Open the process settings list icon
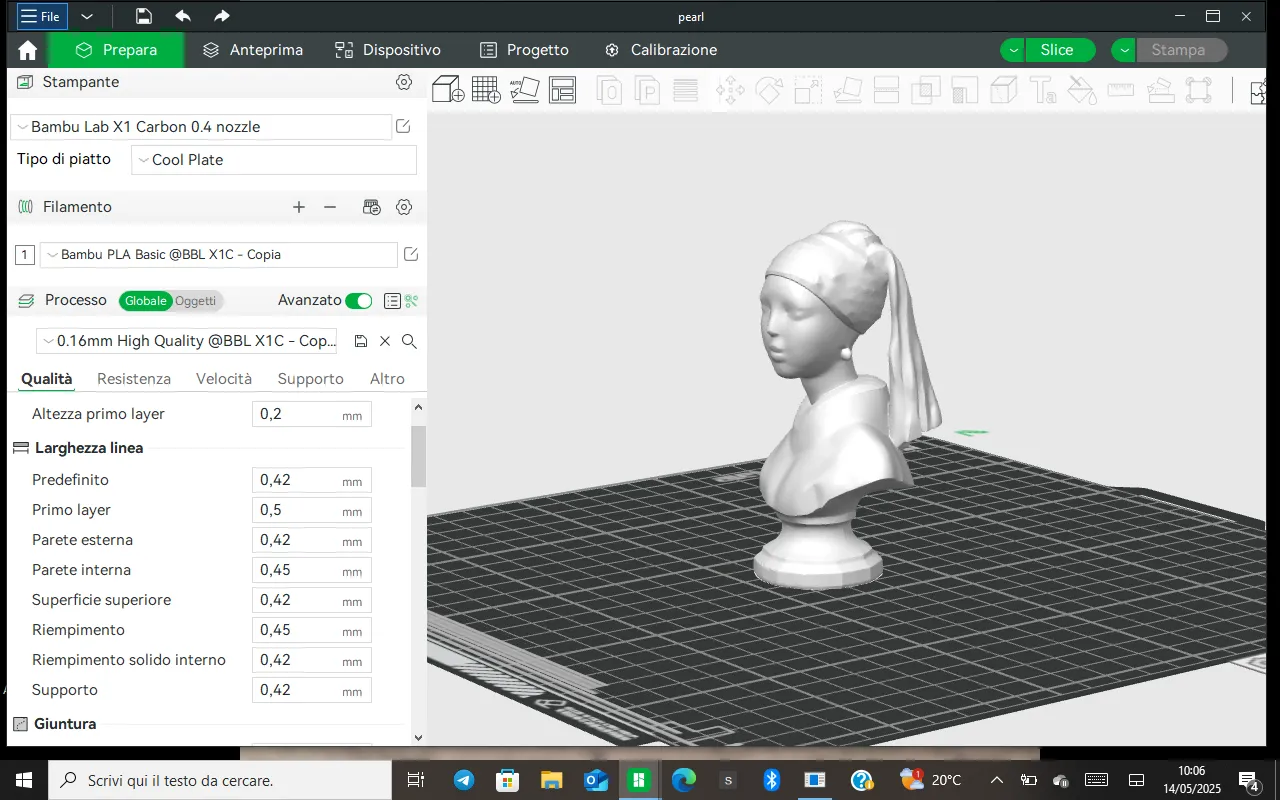The height and width of the screenshot is (800, 1280). 392,301
